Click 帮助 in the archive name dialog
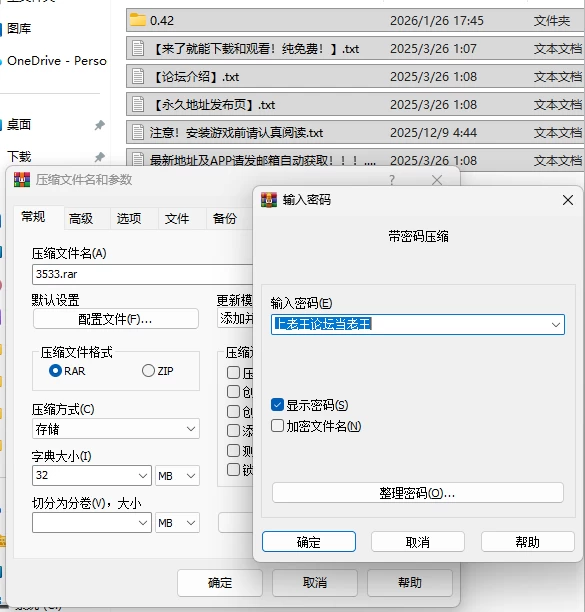 tap(410, 583)
